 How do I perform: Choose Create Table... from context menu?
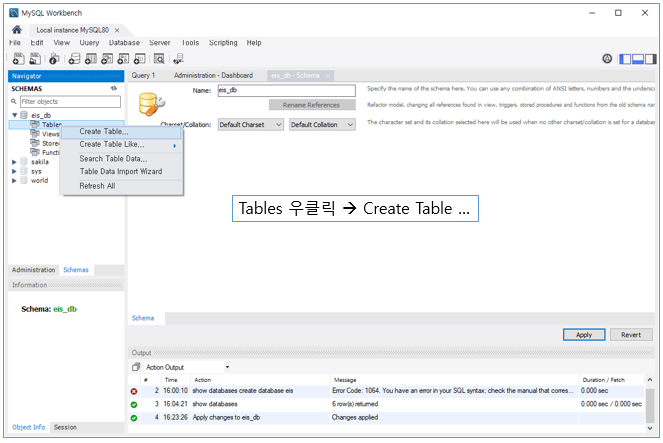[121, 132]
